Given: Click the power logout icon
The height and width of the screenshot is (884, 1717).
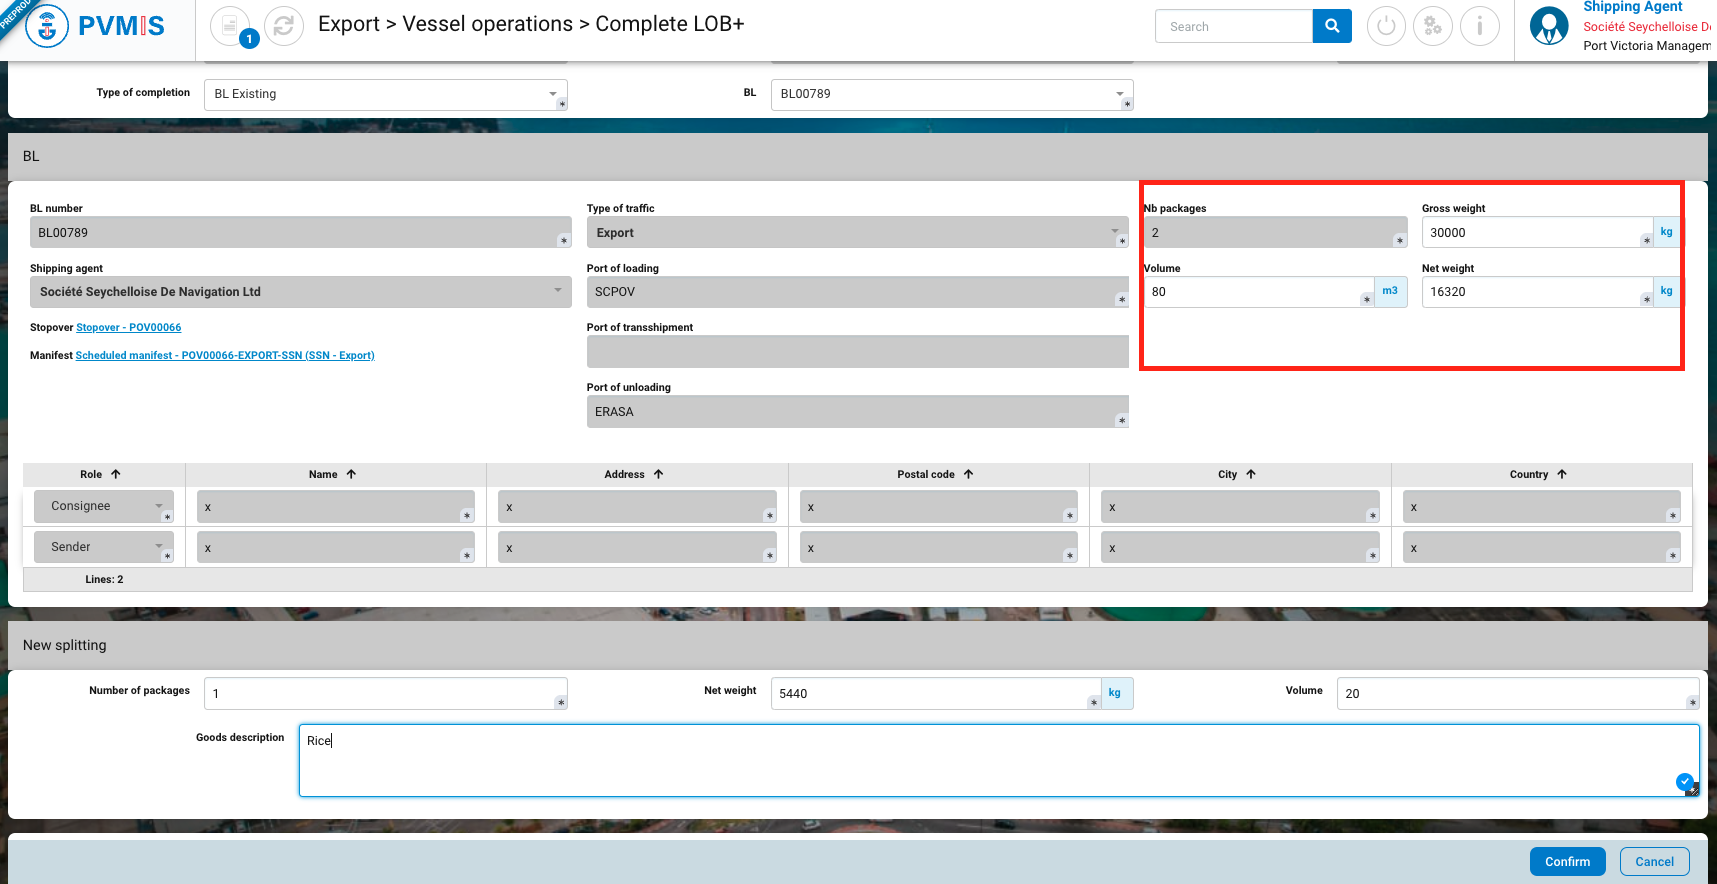Looking at the screenshot, I should [x=1386, y=26].
